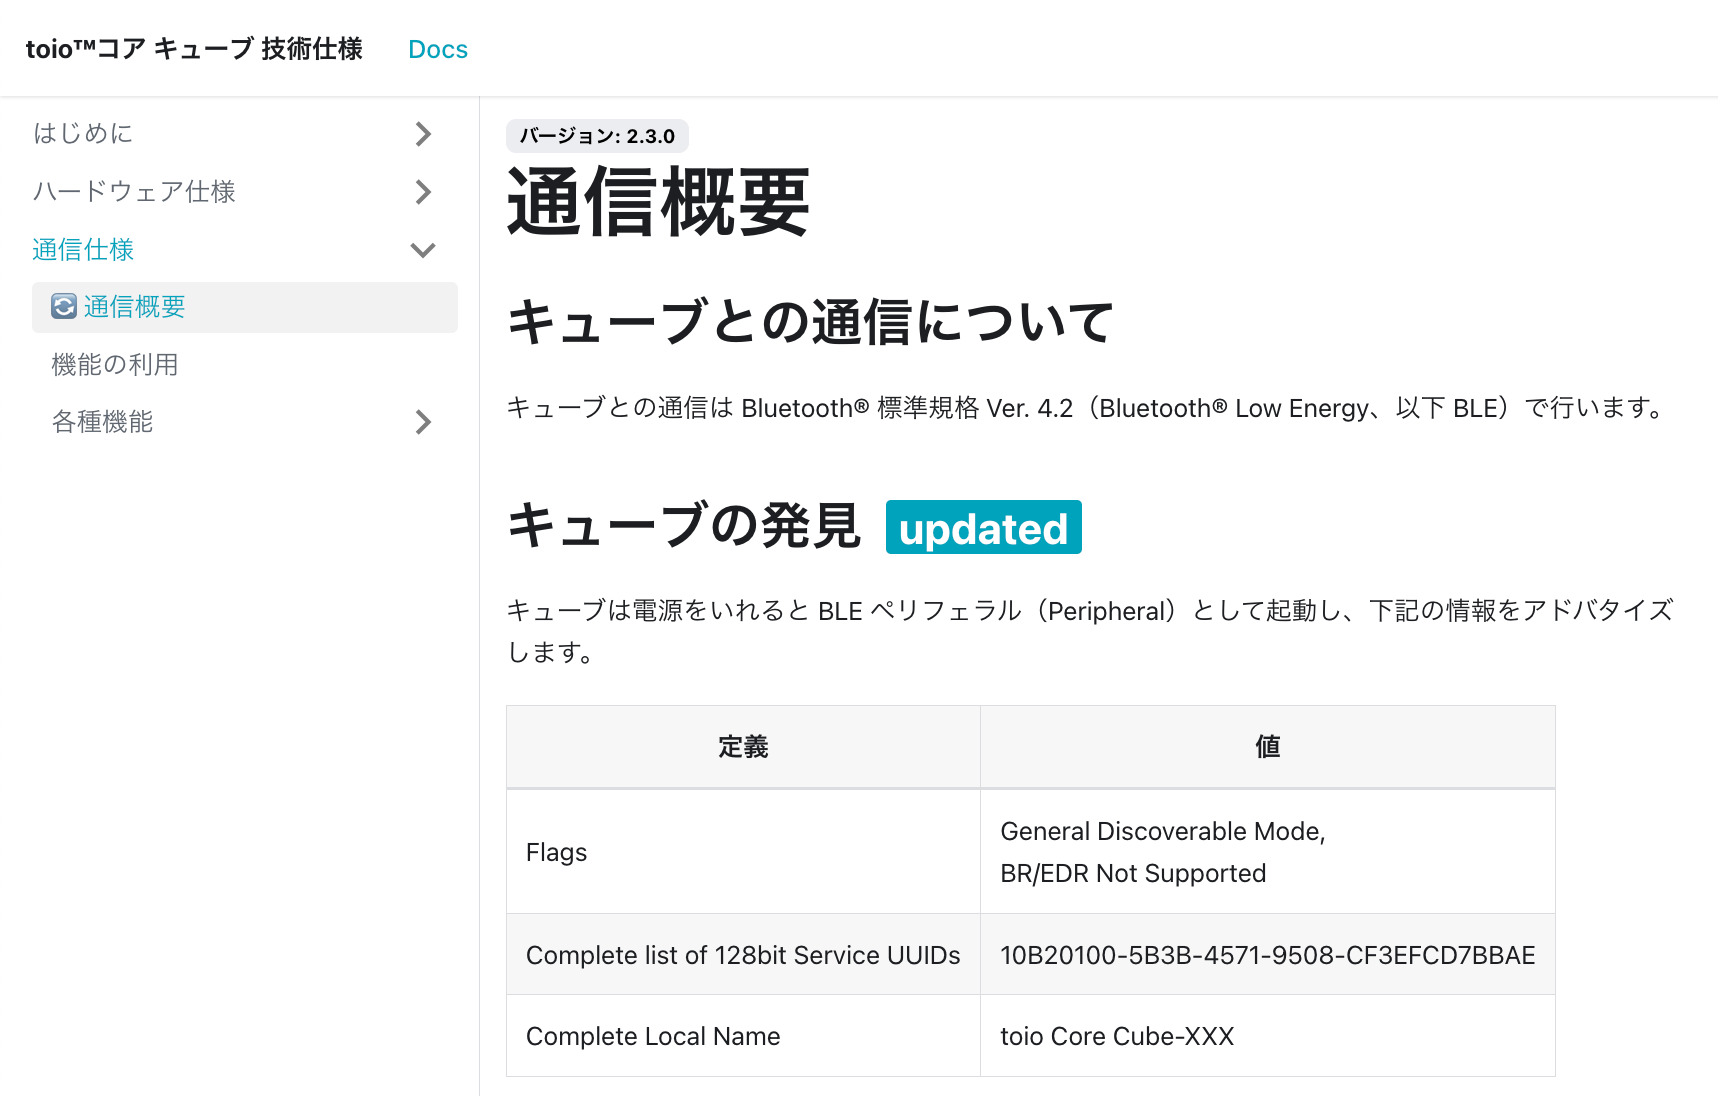Click the toio Core Cube-XXX table value
The height and width of the screenshot is (1096, 1718).
coord(1117,1036)
